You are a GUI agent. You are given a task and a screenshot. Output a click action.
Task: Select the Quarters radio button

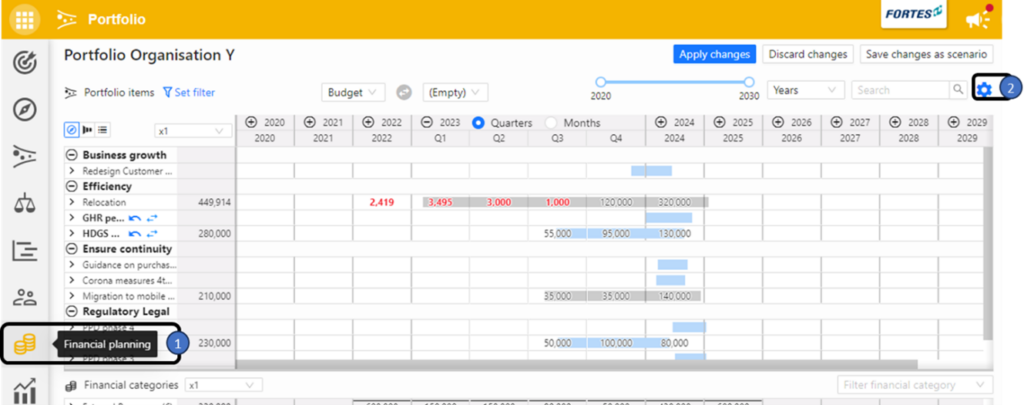[479, 122]
